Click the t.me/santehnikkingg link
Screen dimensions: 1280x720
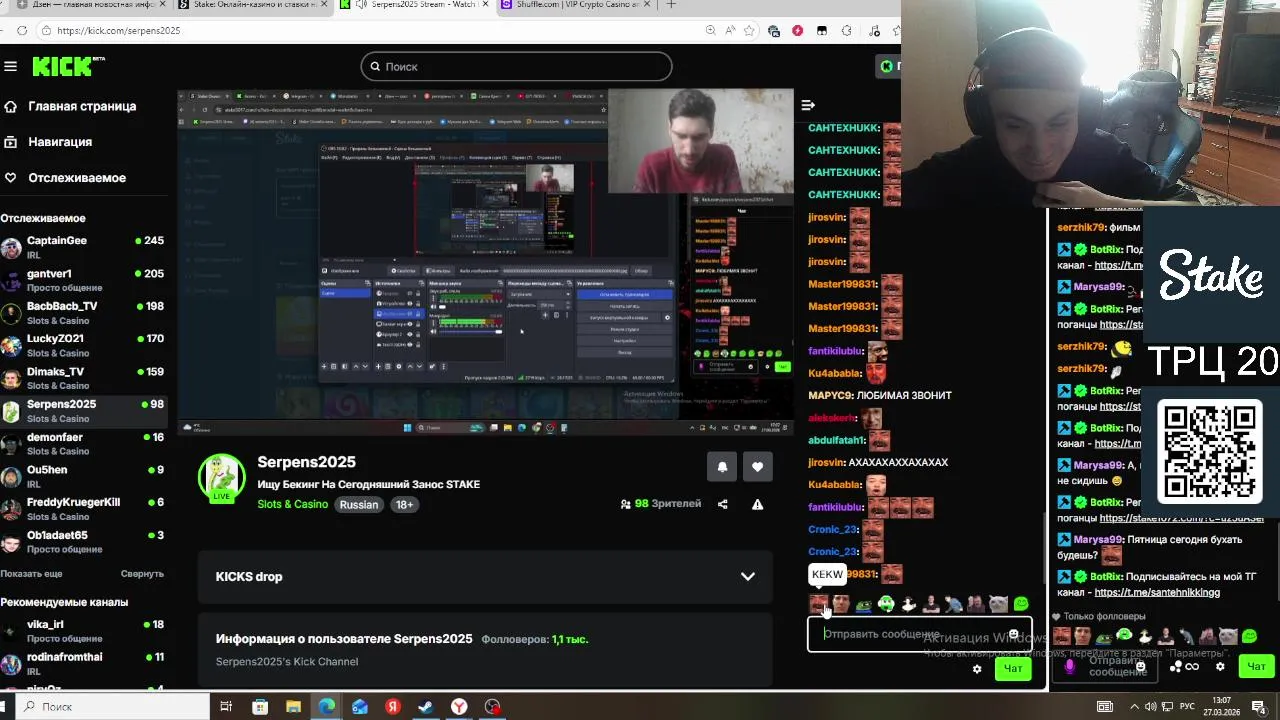(1157, 593)
